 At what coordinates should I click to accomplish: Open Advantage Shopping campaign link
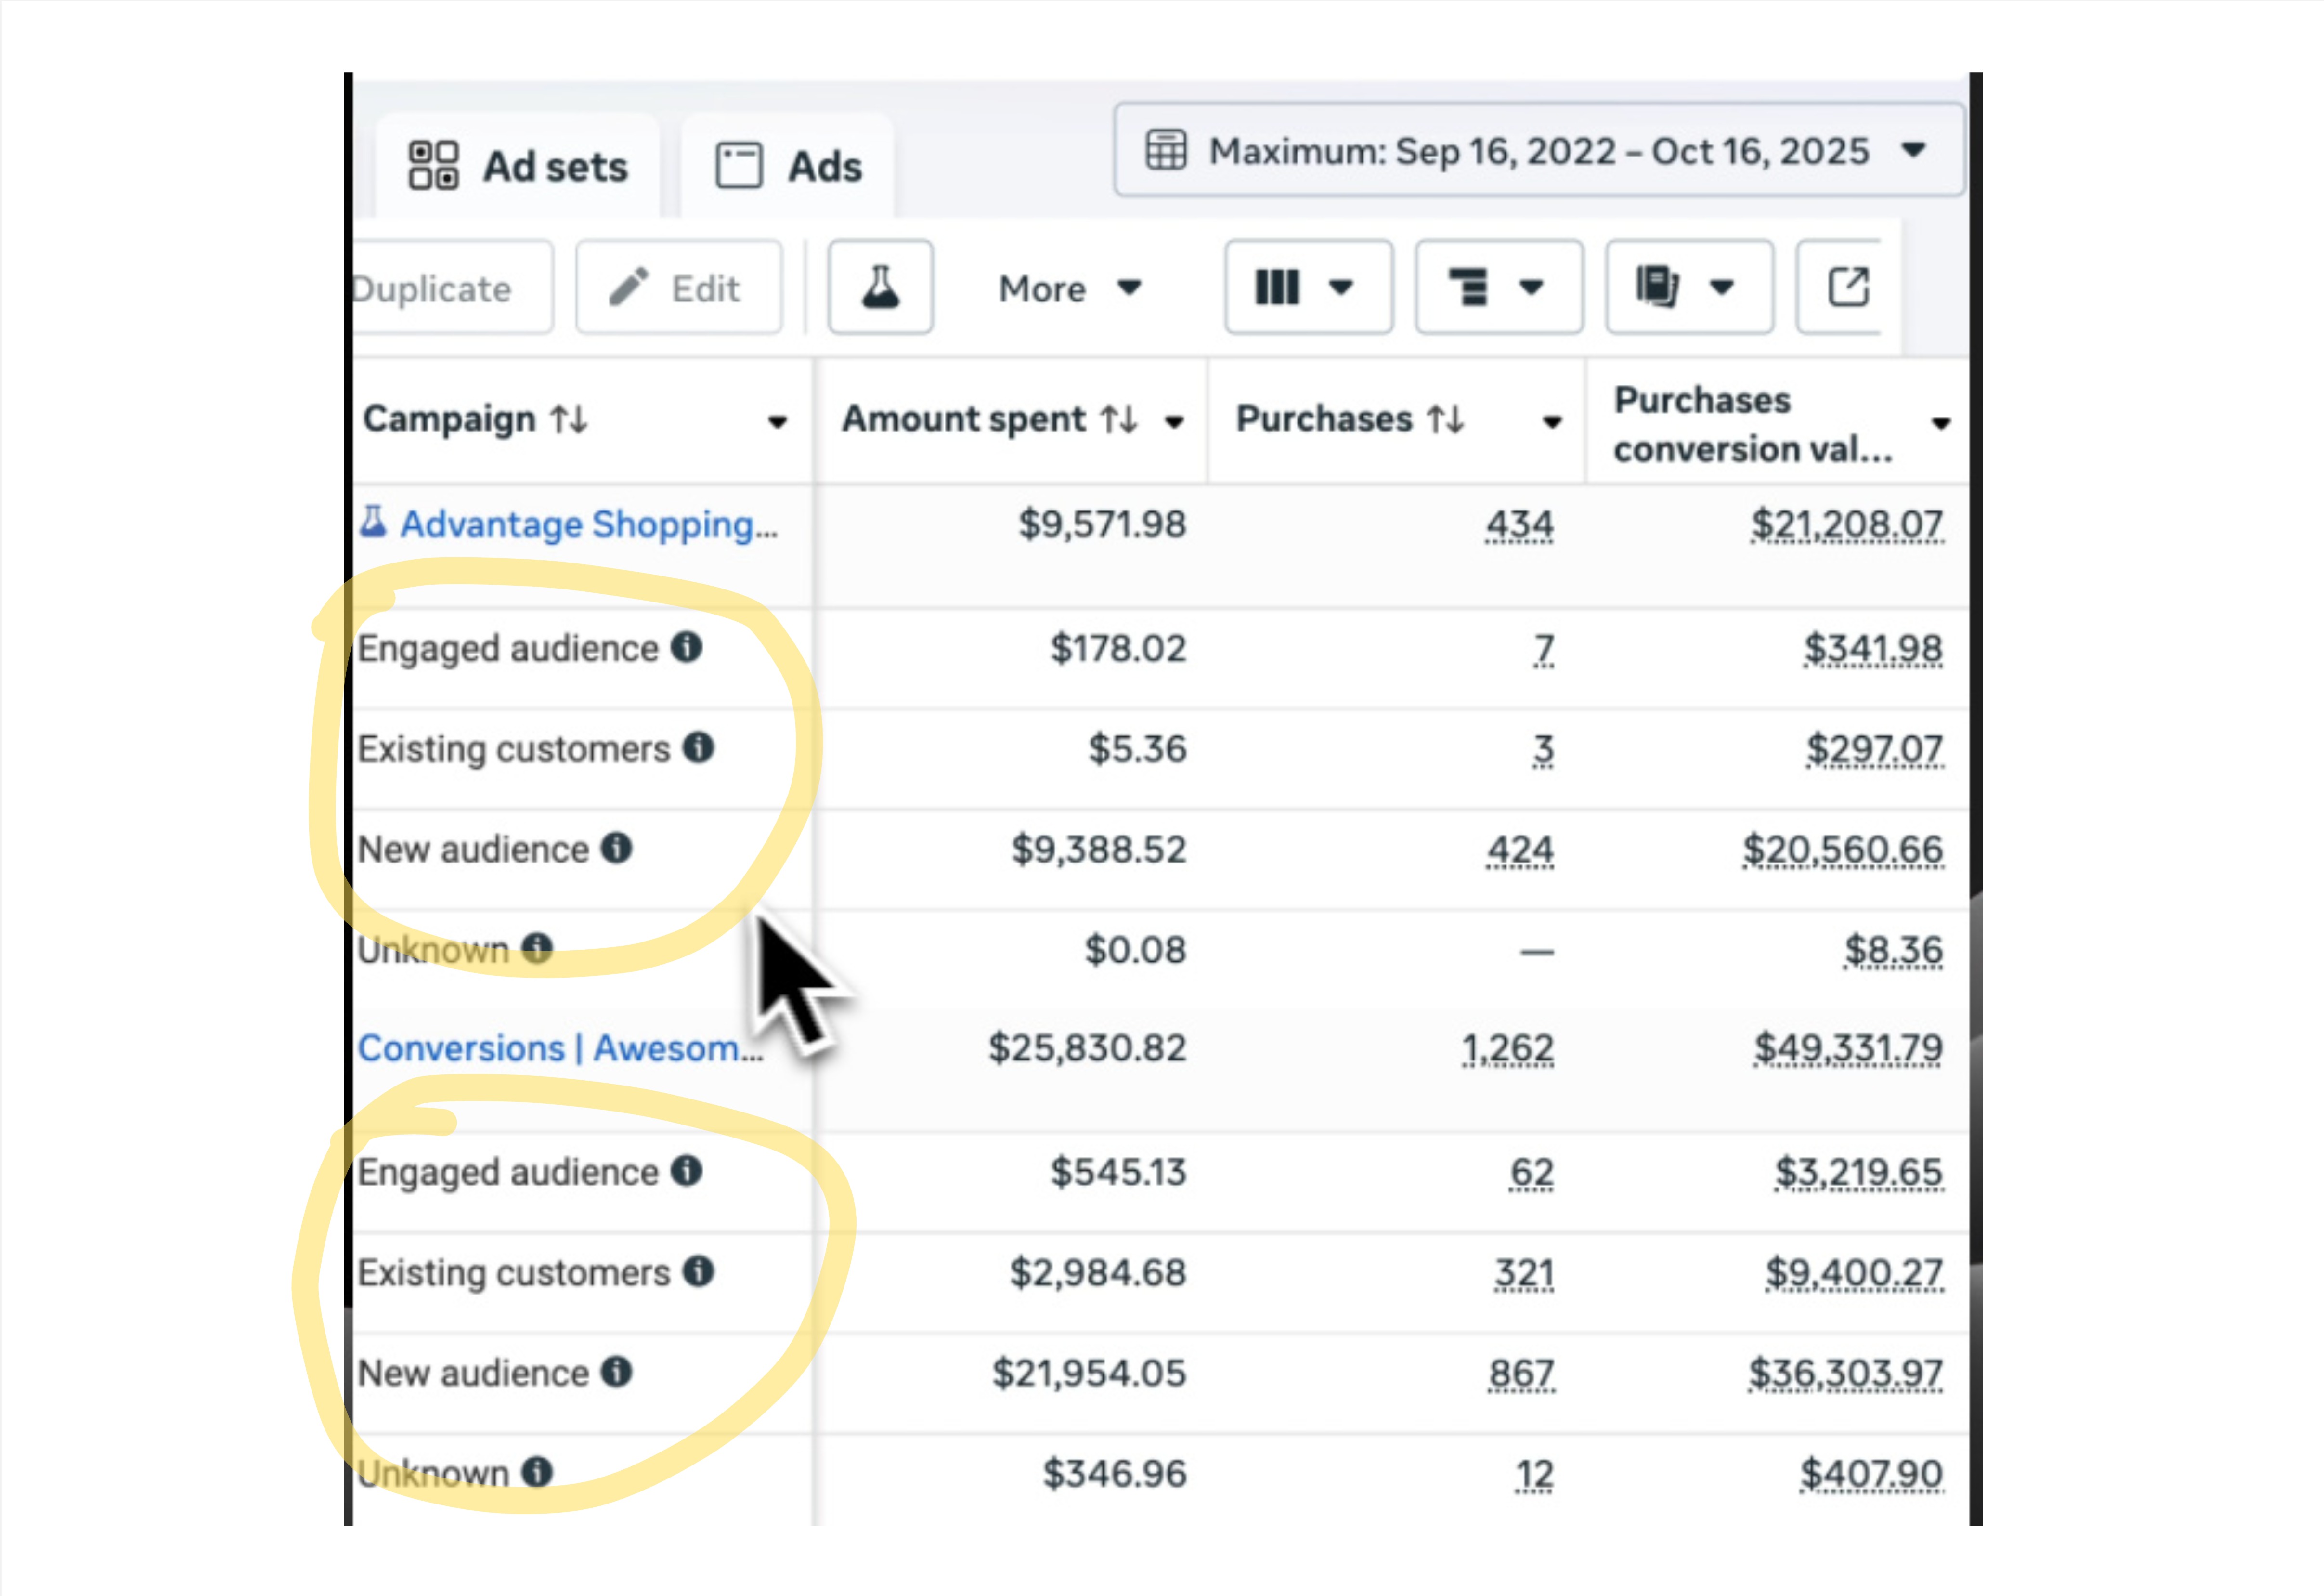[x=588, y=524]
